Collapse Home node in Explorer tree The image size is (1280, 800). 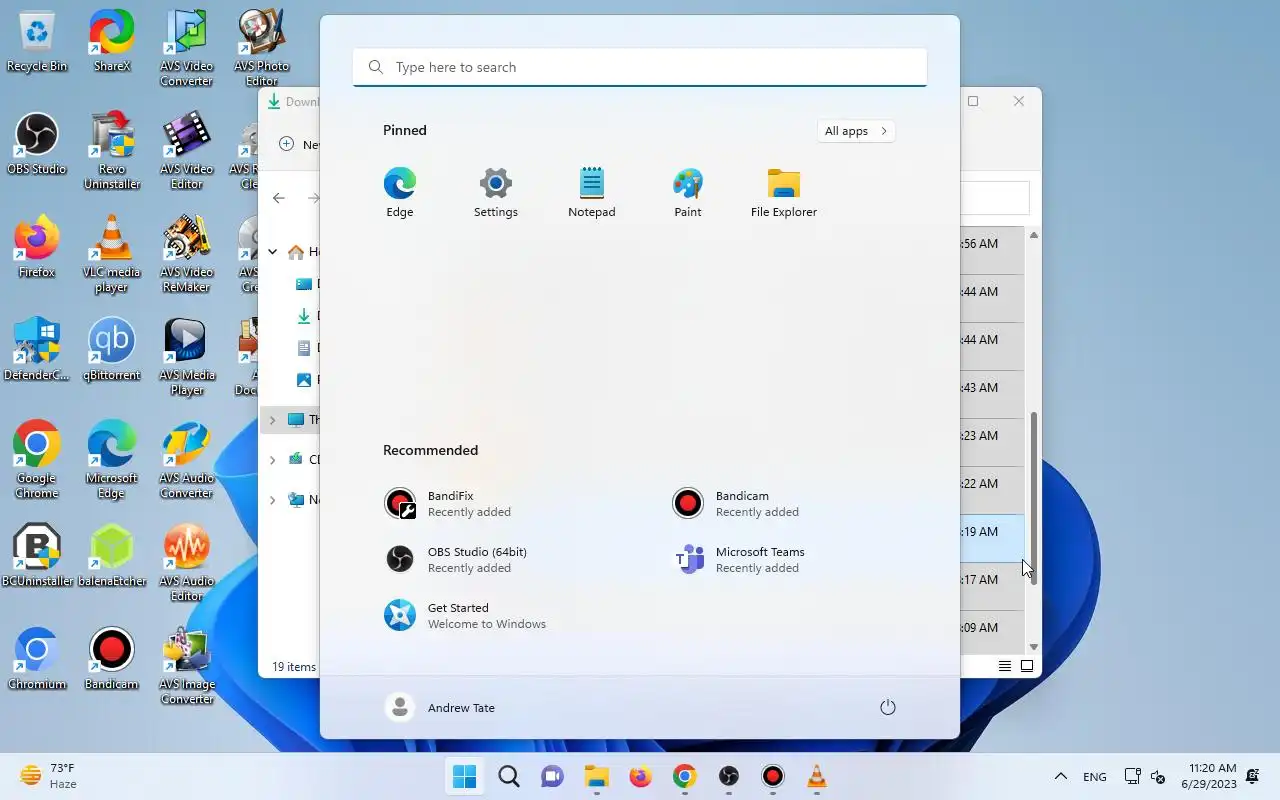[x=272, y=252]
